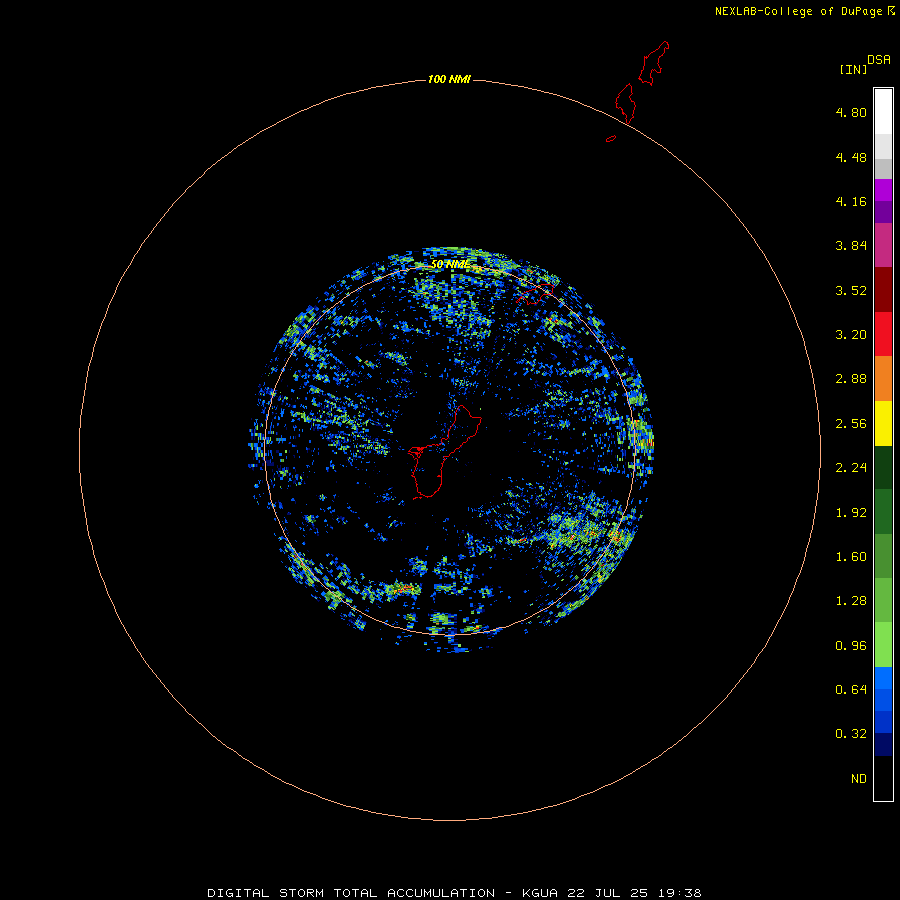The image size is (900, 900).
Task: Click the 100 NMI range ring label
Action: 449,79
